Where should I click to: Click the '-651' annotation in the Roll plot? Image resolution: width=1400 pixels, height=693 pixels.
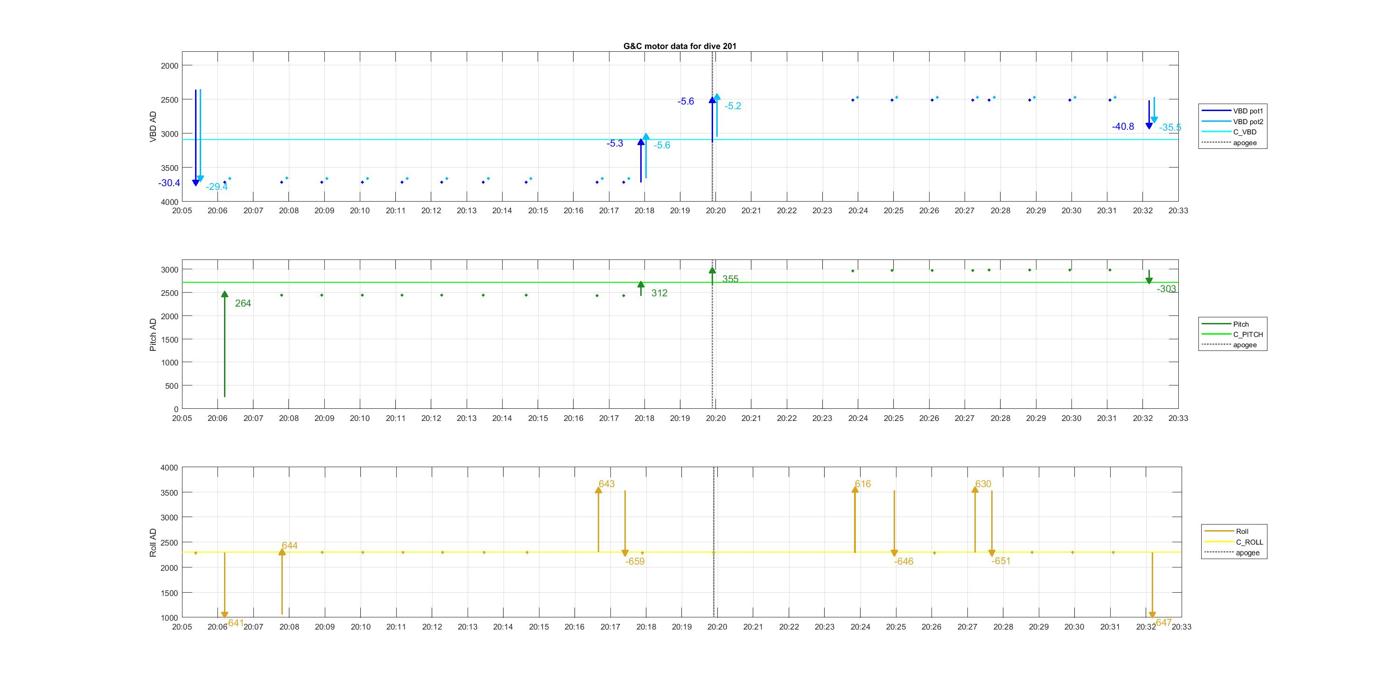[x=1001, y=562]
